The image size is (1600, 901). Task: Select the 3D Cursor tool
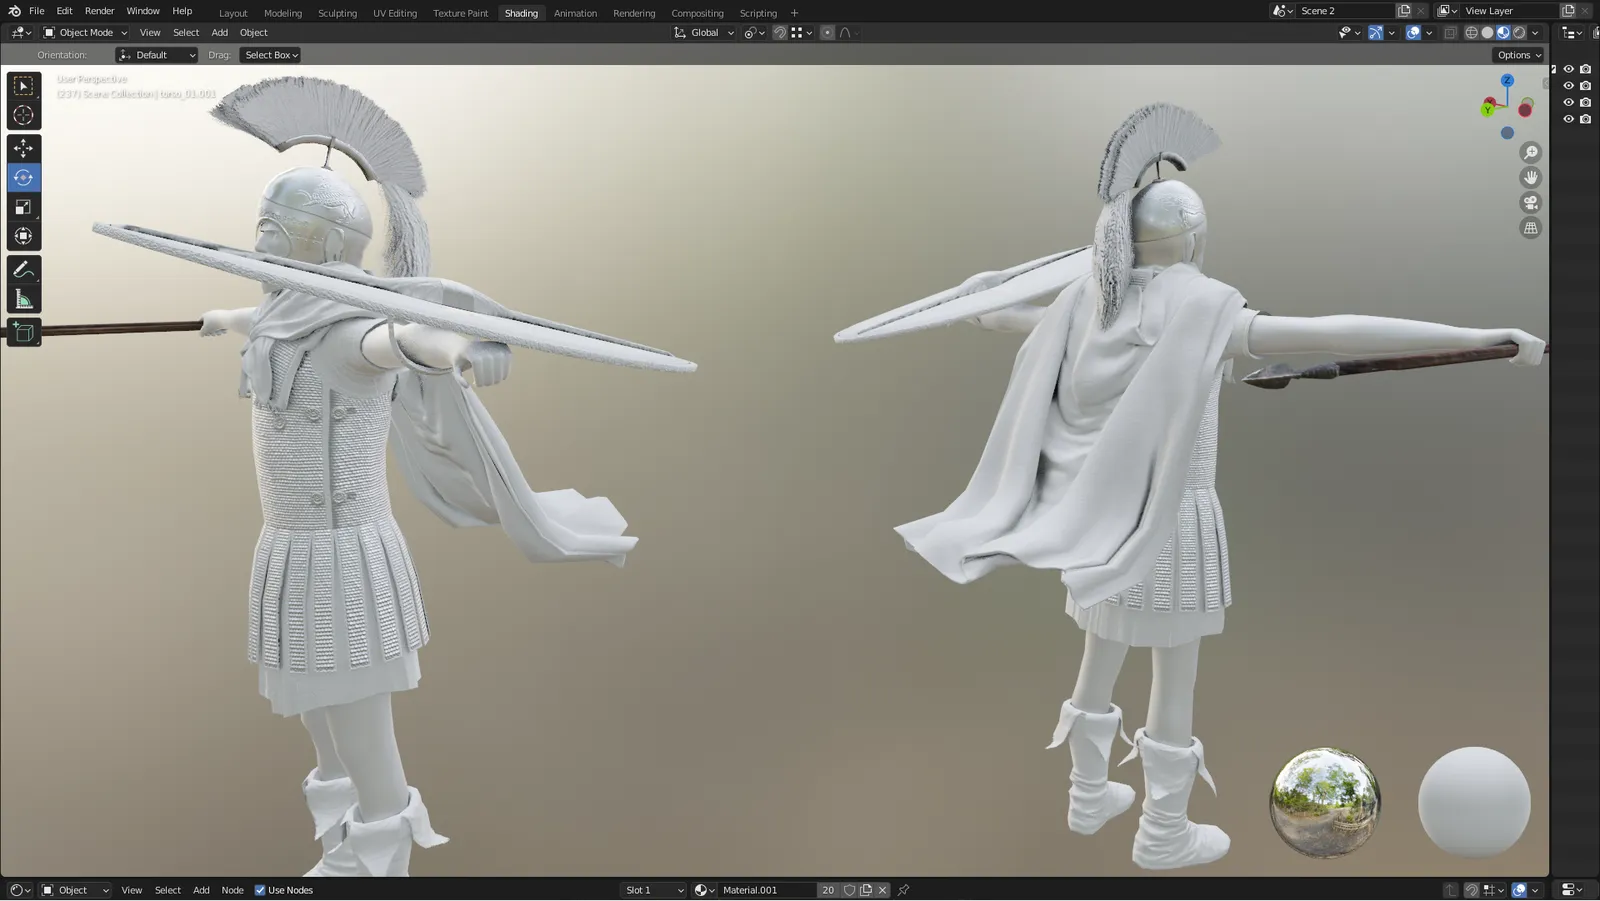pos(23,115)
